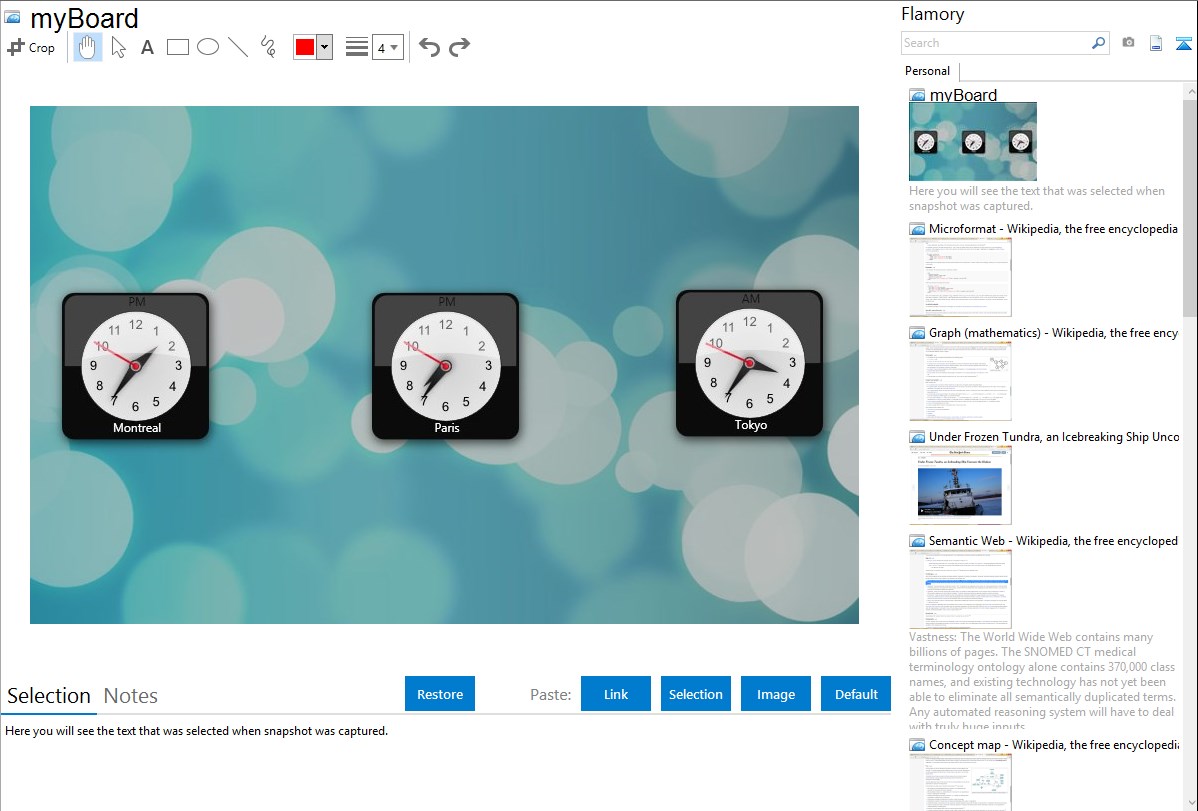Click the red color swatch

(305, 47)
